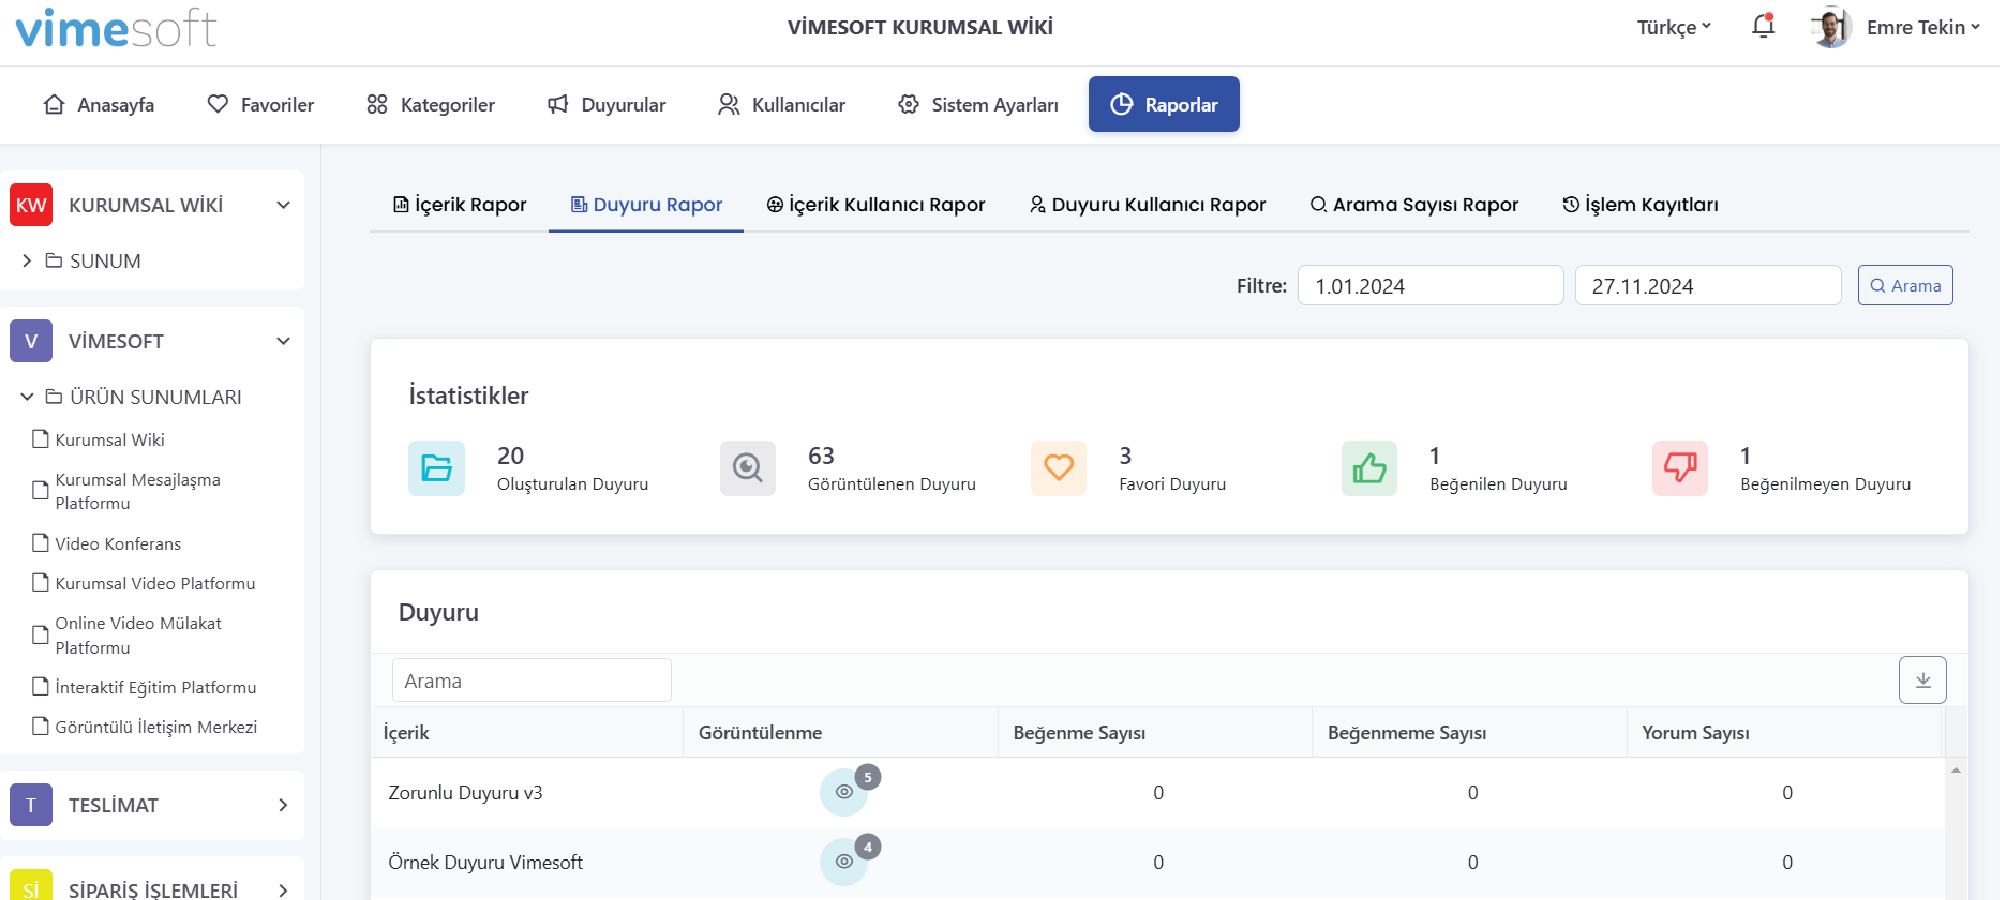Open Kurumsal Video Platformu page
The height and width of the screenshot is (900, 2000).
click(155, 583)
